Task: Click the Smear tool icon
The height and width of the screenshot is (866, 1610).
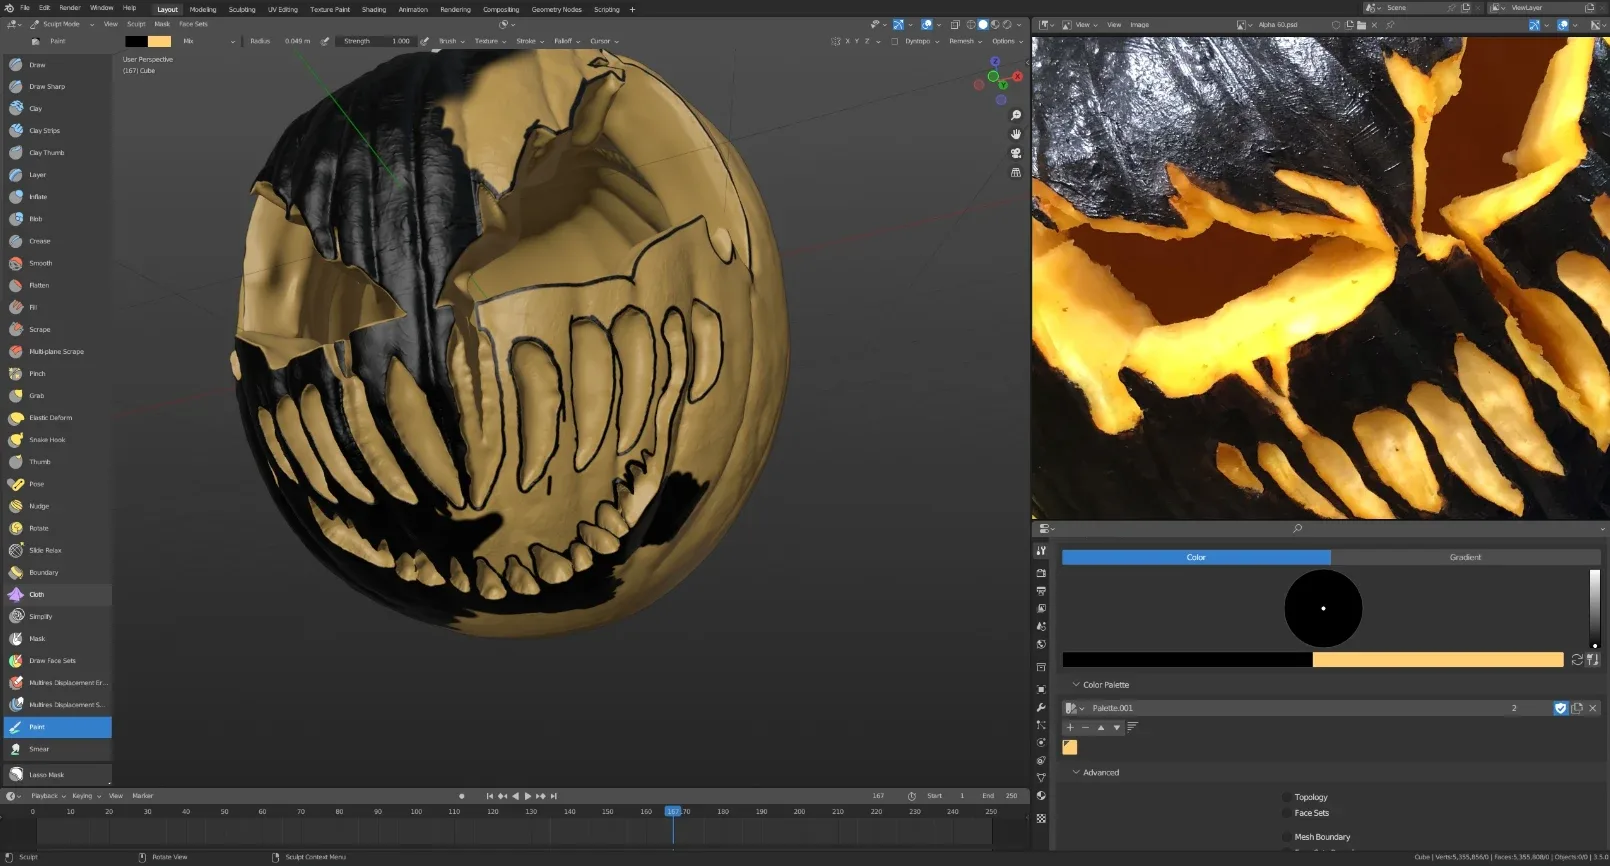Action: 16,749
